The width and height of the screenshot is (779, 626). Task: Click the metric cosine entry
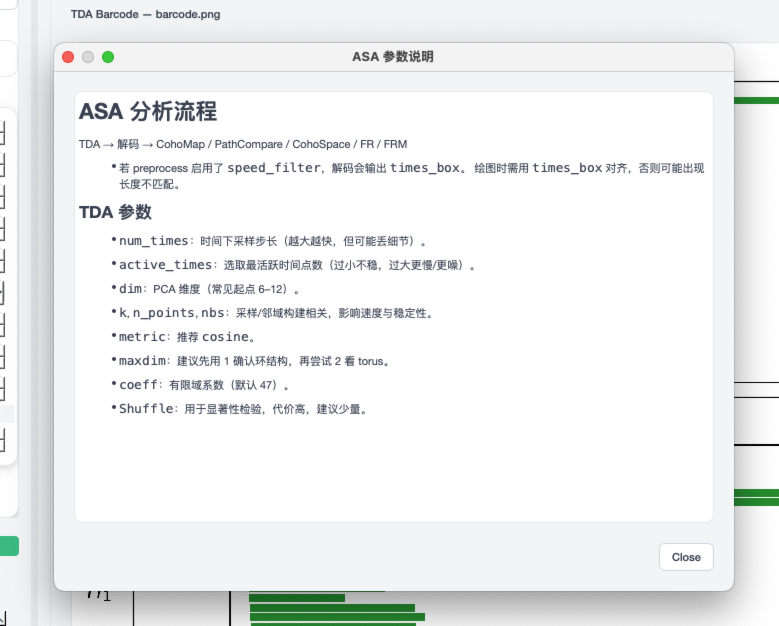(x=142, y=337)
